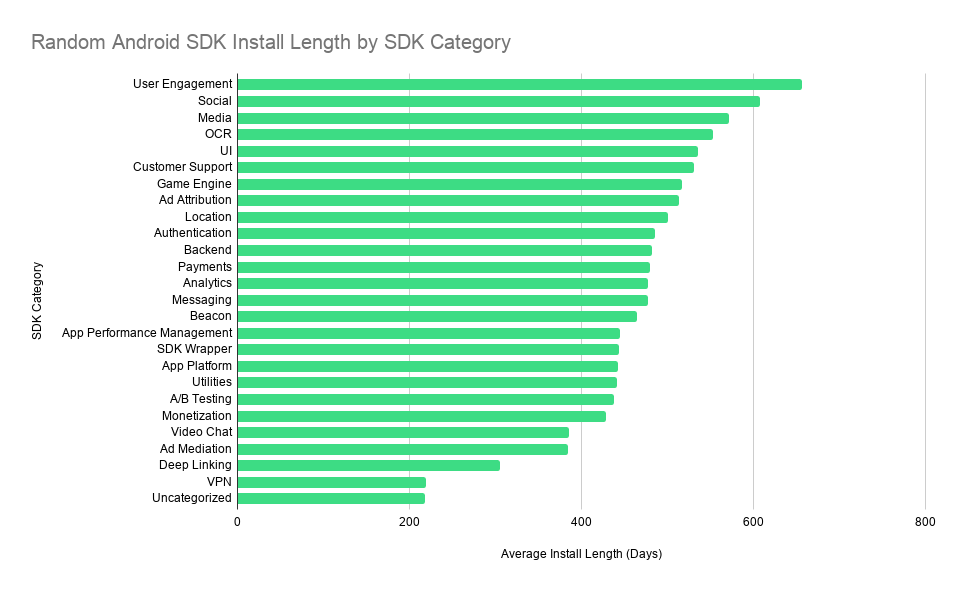Viewport: 955px width, 591px height.
Task: Select the Deep Linking bar
Action: [x=368, y=465]
